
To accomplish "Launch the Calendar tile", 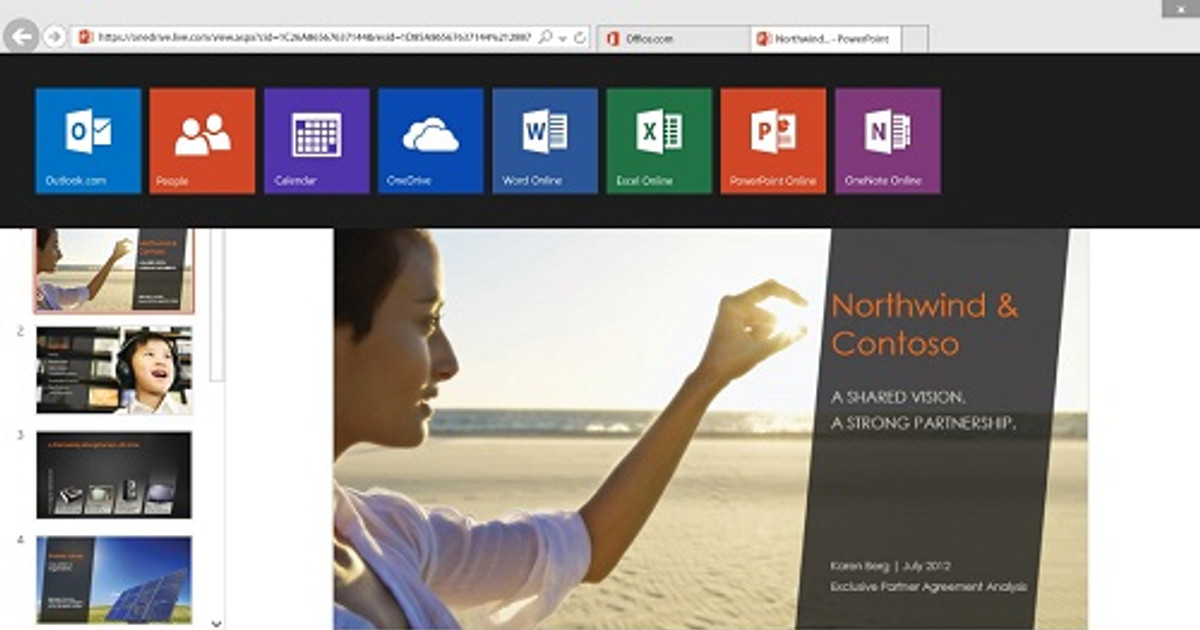I will point(317,141).
